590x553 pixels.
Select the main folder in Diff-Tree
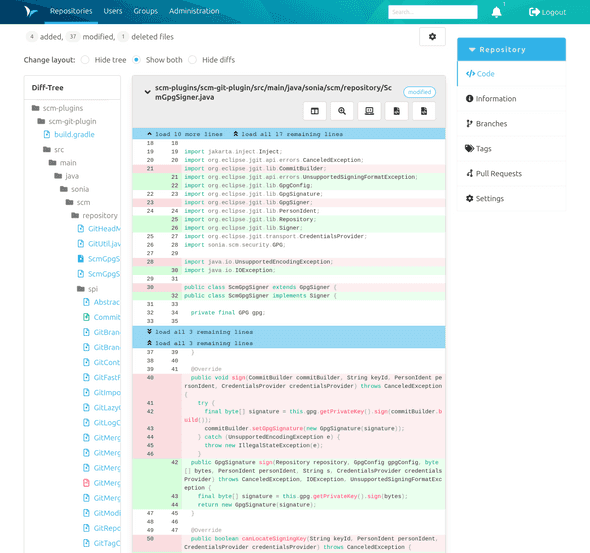click(62, 163)
